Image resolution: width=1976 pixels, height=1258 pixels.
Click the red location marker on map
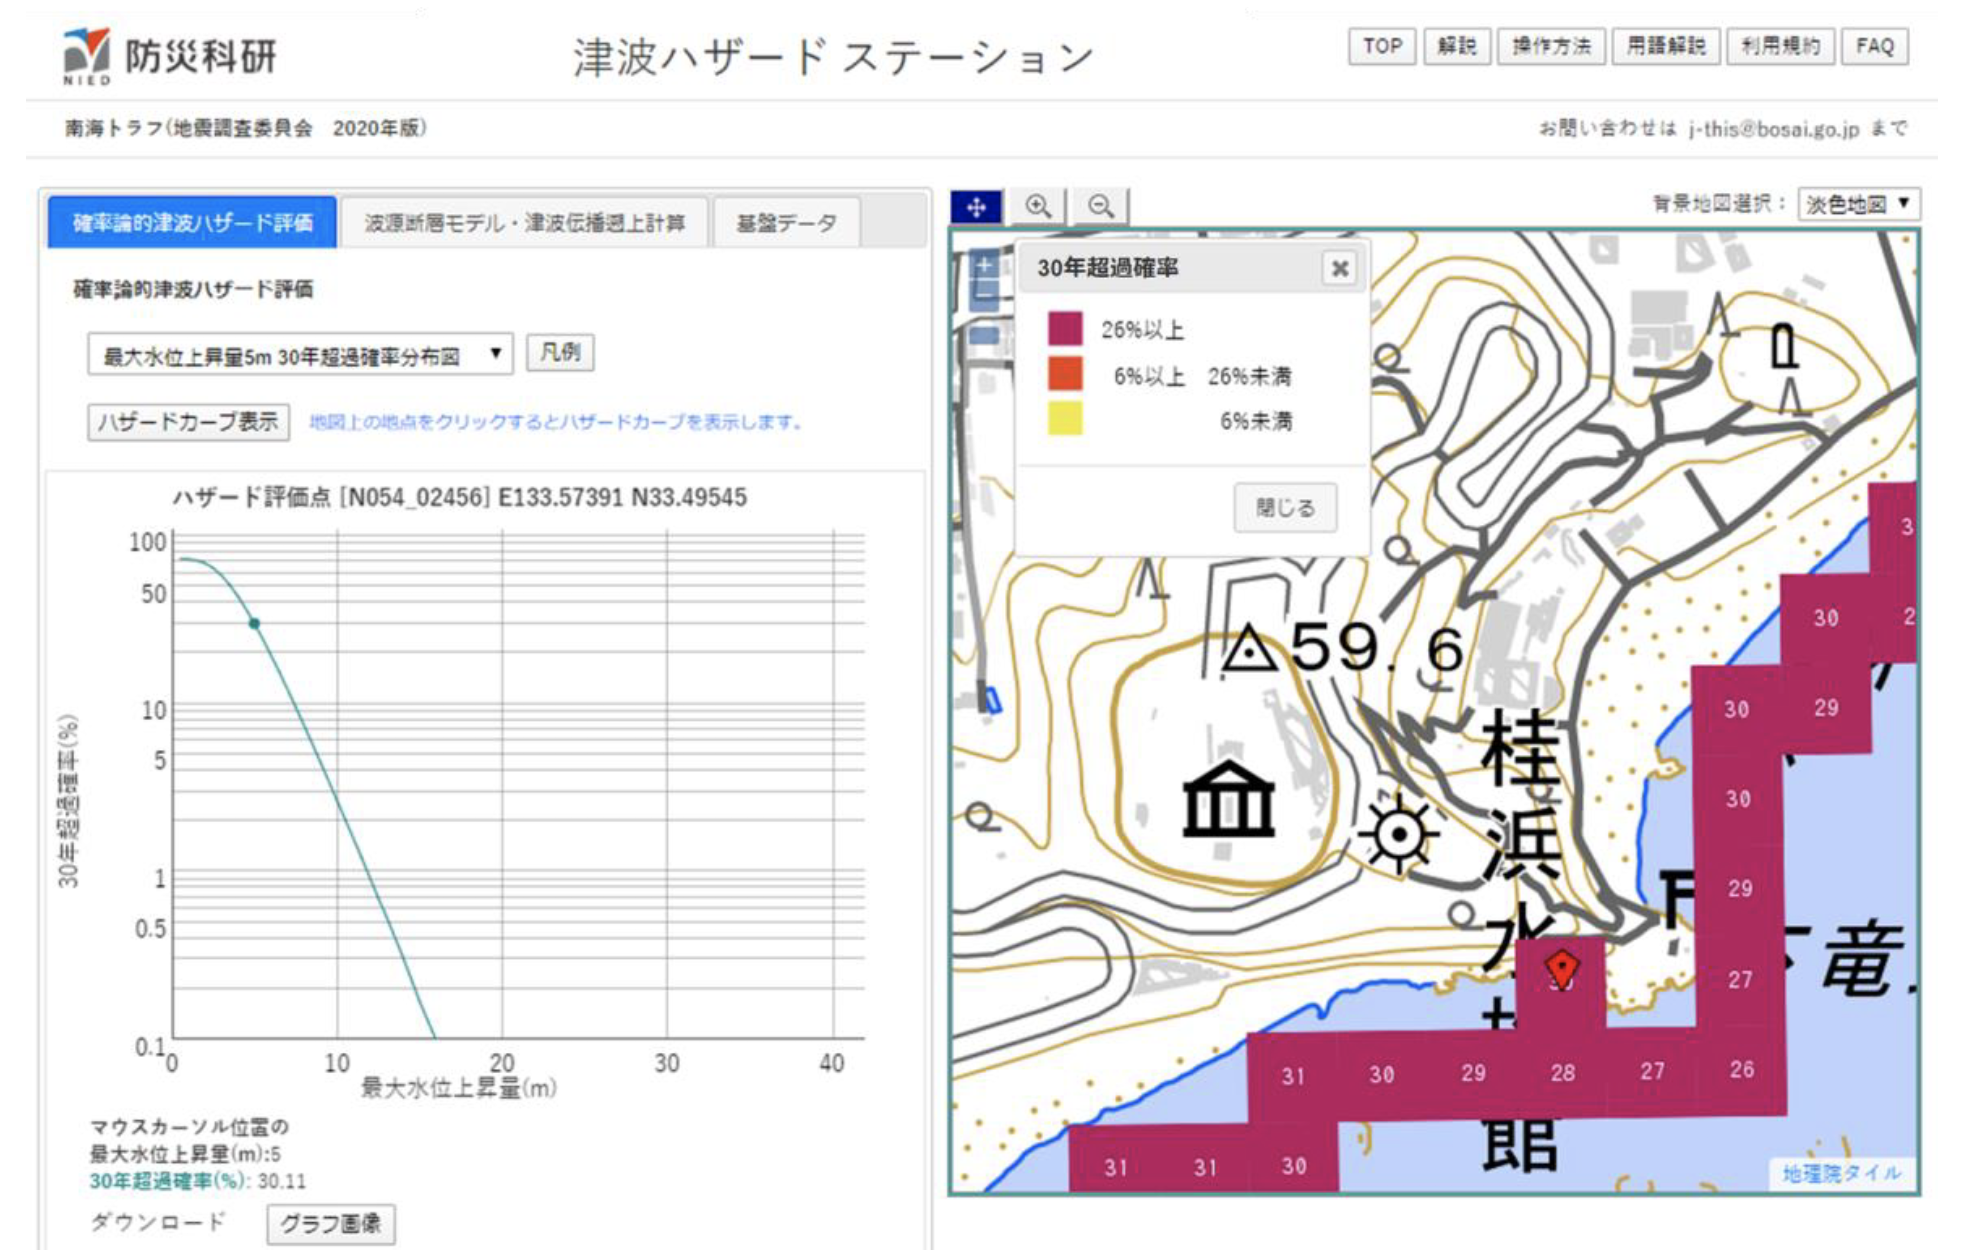coord(1561,968)
